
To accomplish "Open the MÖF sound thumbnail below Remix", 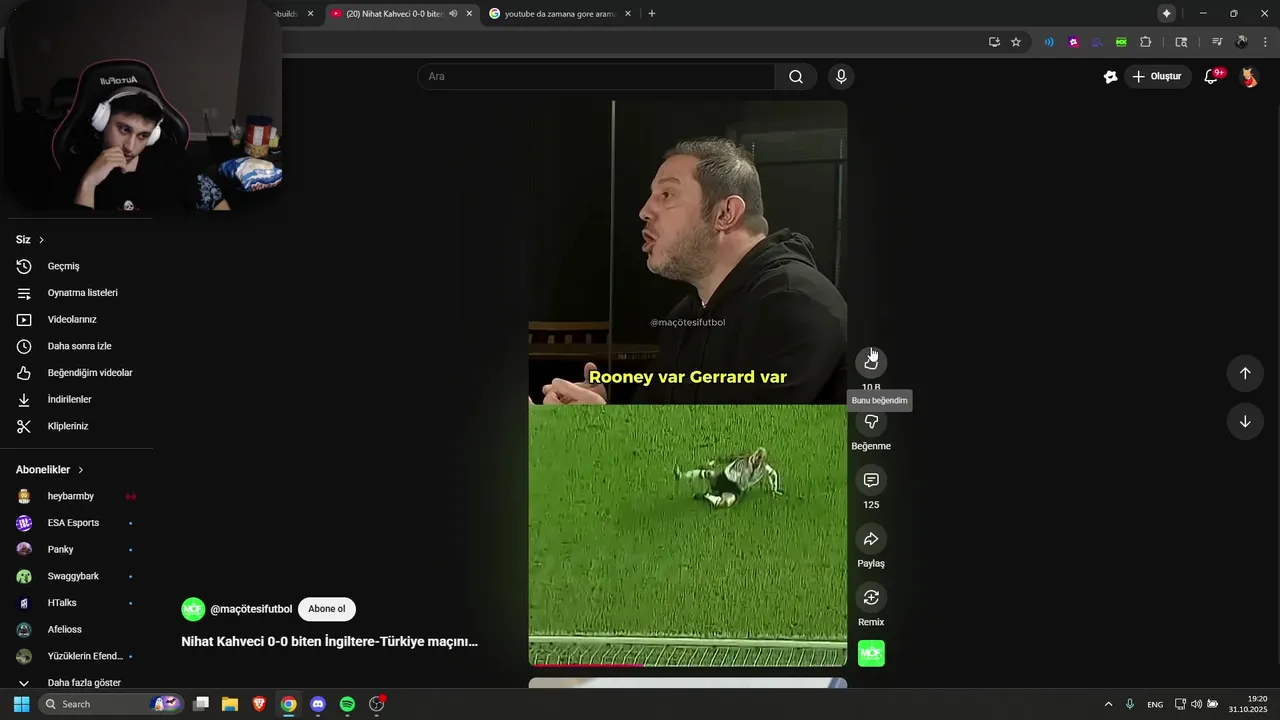I will tap(871, 653).
